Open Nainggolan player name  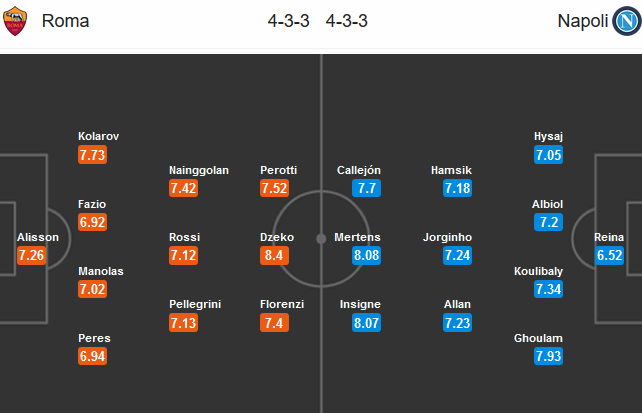point(199,170)
